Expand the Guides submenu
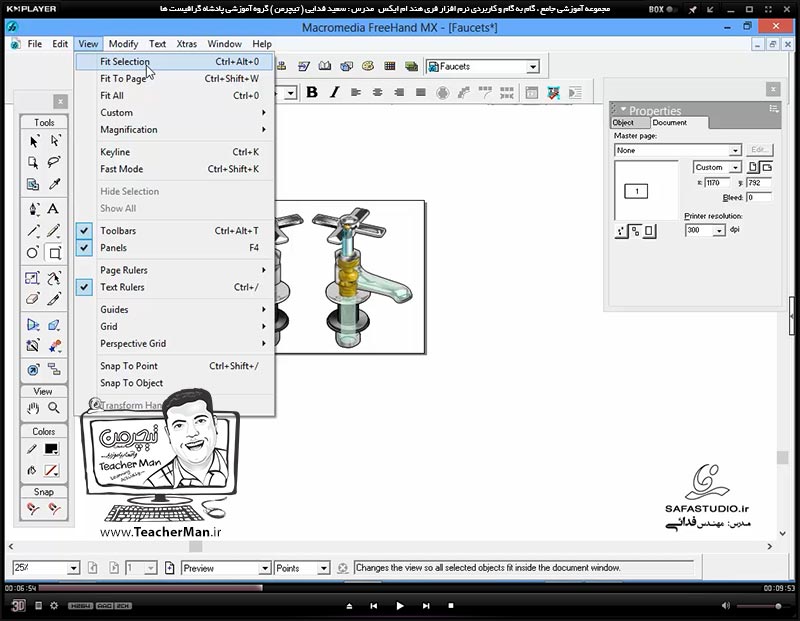Image resolution: width=800 pixels, height=621 pixels. pyautogui.click(x=174, y=309)
